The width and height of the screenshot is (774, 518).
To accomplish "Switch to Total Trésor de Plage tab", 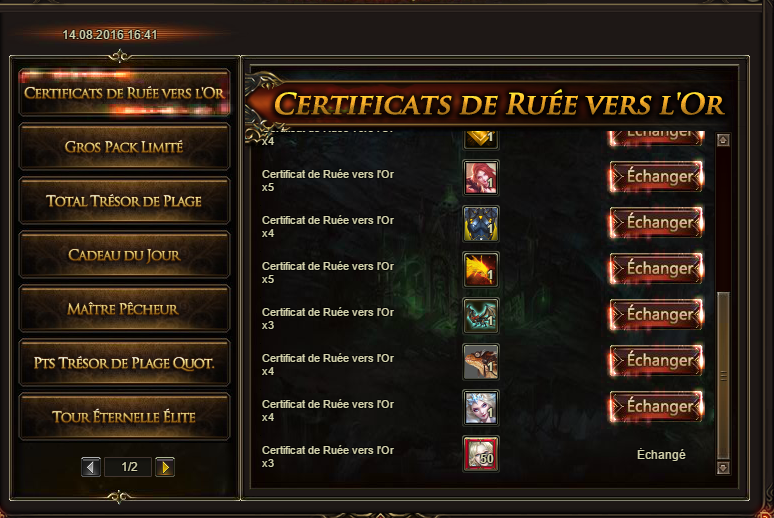I will [x=124, y=201].
